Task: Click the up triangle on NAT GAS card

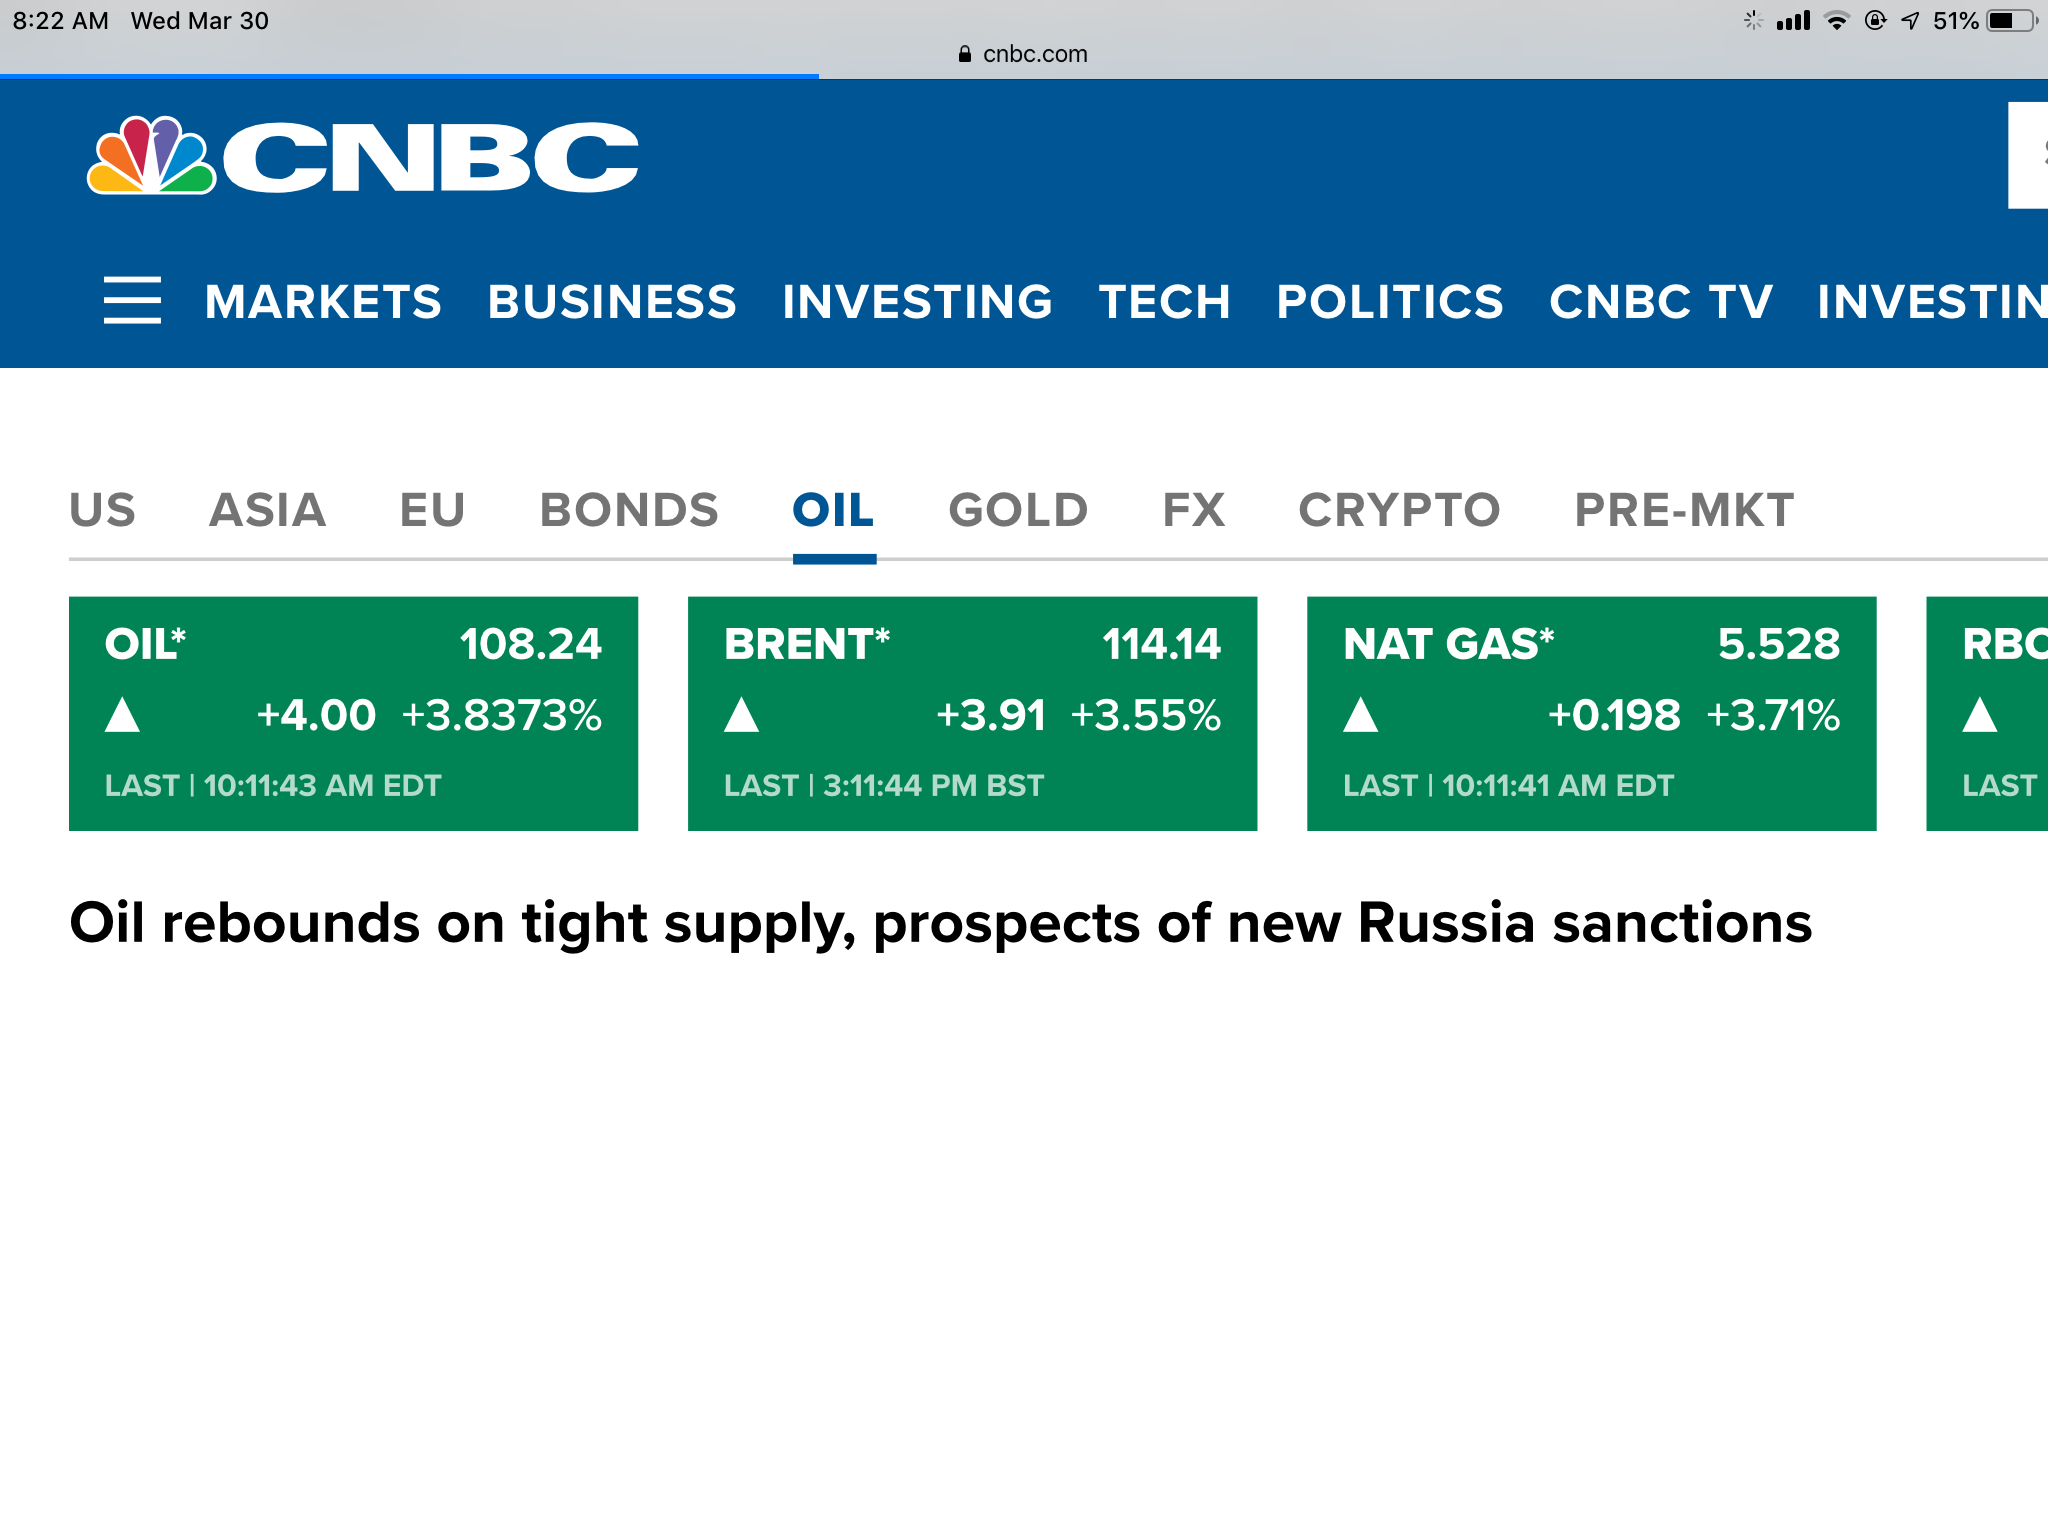Action: 1361,715
